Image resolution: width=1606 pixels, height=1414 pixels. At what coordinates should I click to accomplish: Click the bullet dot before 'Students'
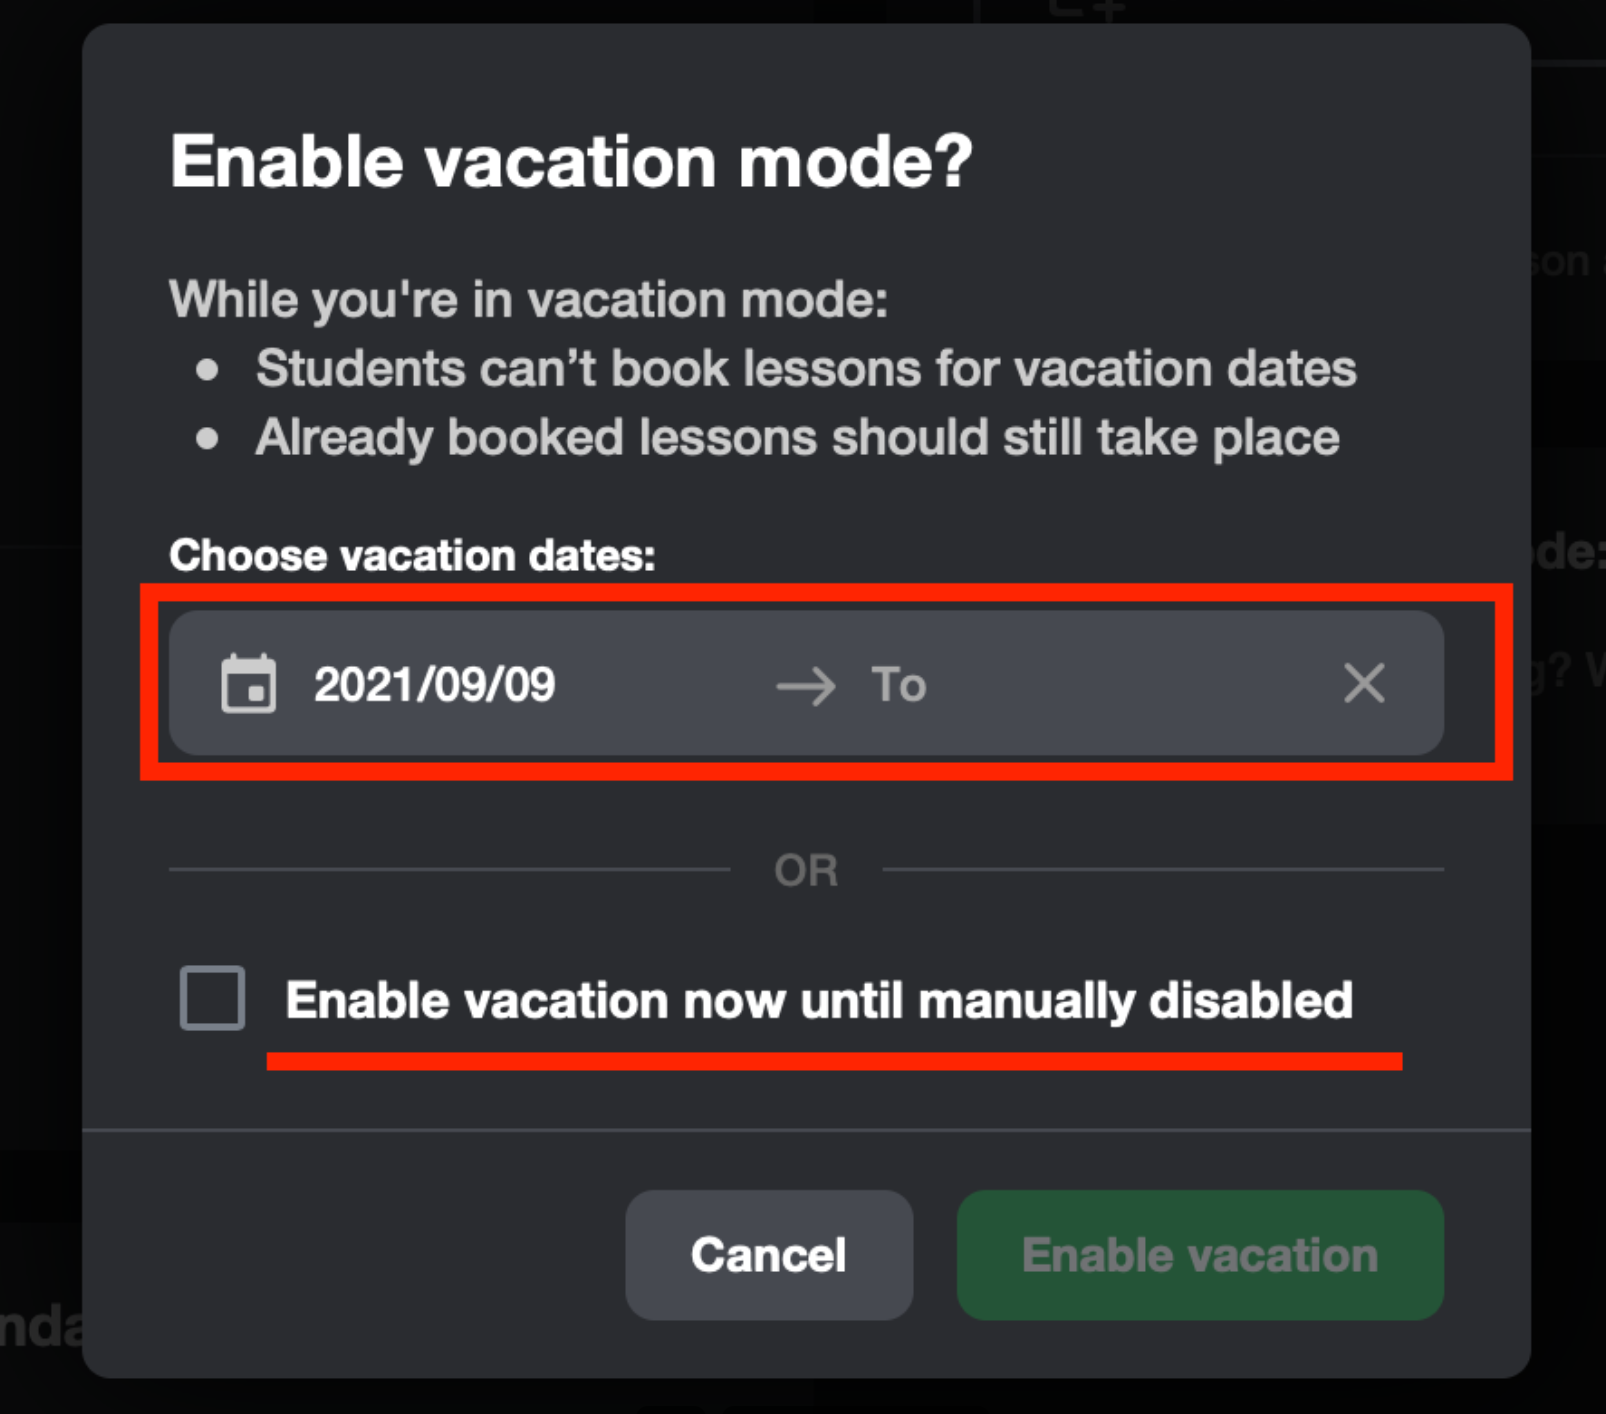pos(208,370)
